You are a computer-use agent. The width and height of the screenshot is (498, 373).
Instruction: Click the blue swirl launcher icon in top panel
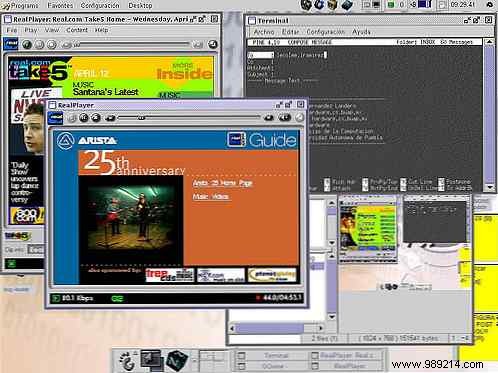[x=319, y=5]
